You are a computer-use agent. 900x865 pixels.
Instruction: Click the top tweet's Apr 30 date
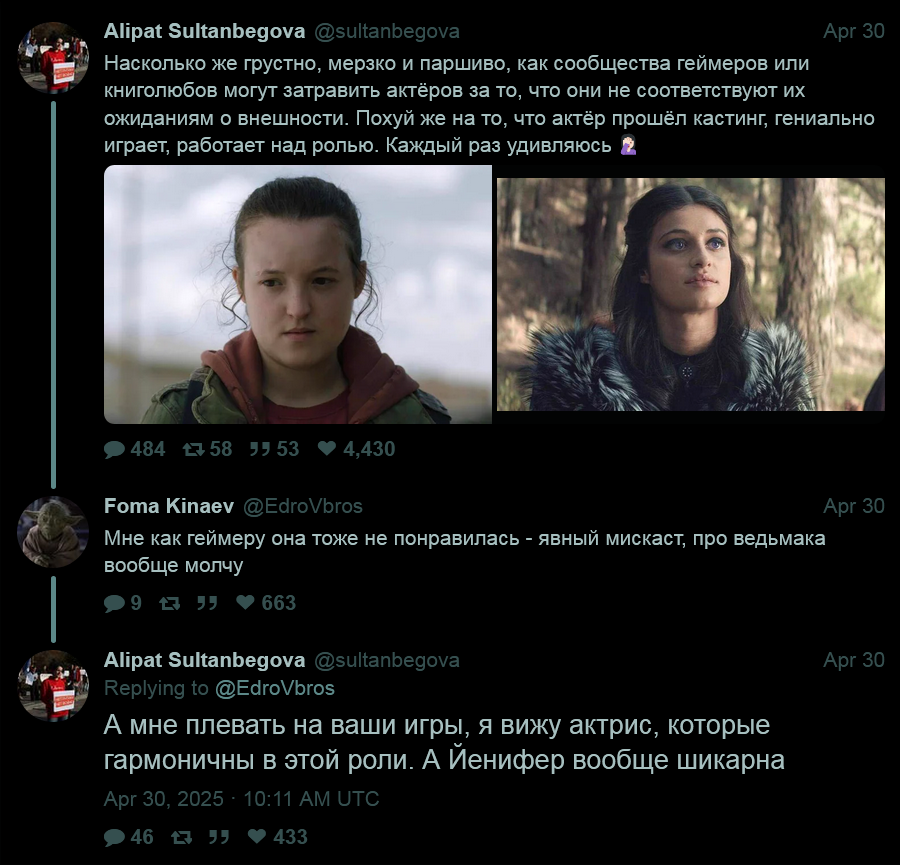854,31
